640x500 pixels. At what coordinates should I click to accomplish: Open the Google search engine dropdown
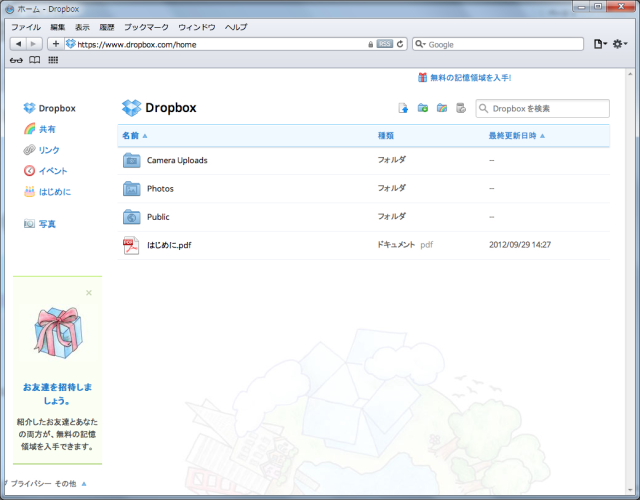[x=420, y=44]
